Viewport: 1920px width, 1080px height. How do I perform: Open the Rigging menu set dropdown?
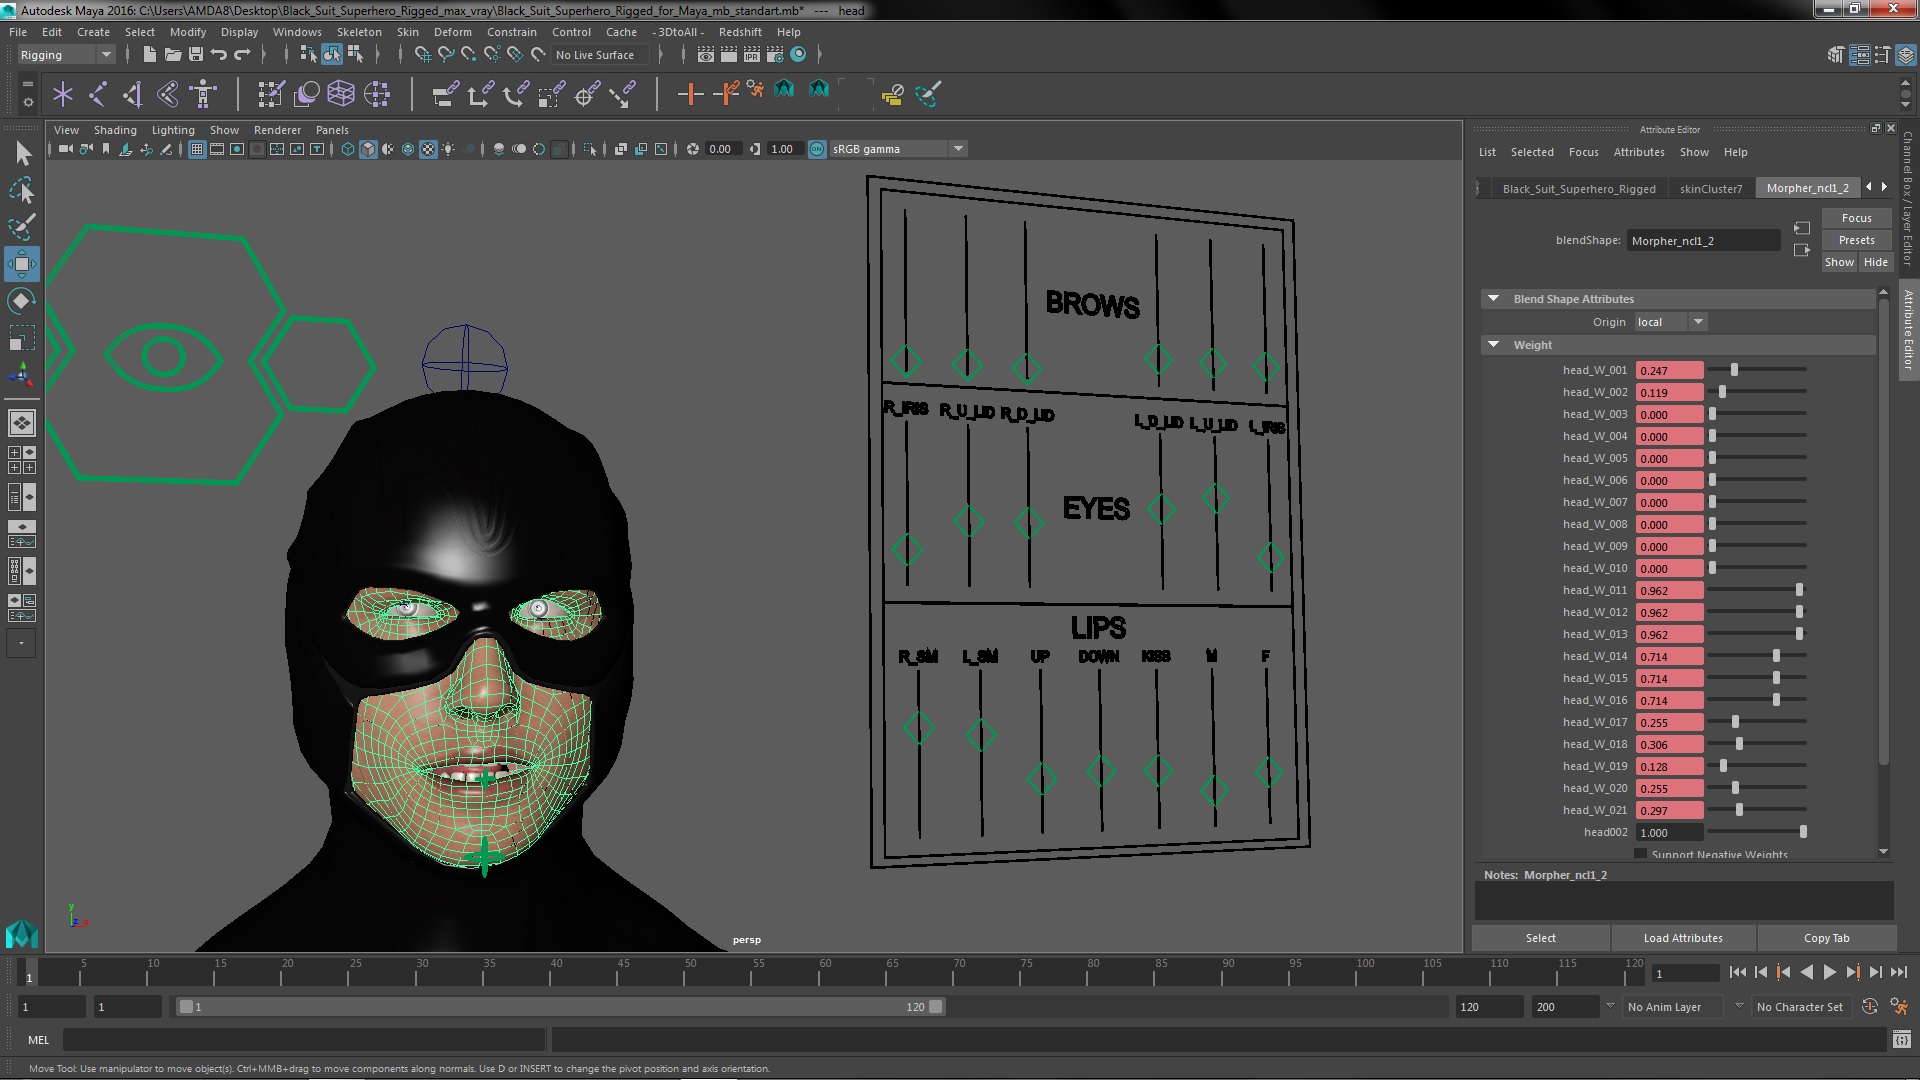(x=65, y=55)
